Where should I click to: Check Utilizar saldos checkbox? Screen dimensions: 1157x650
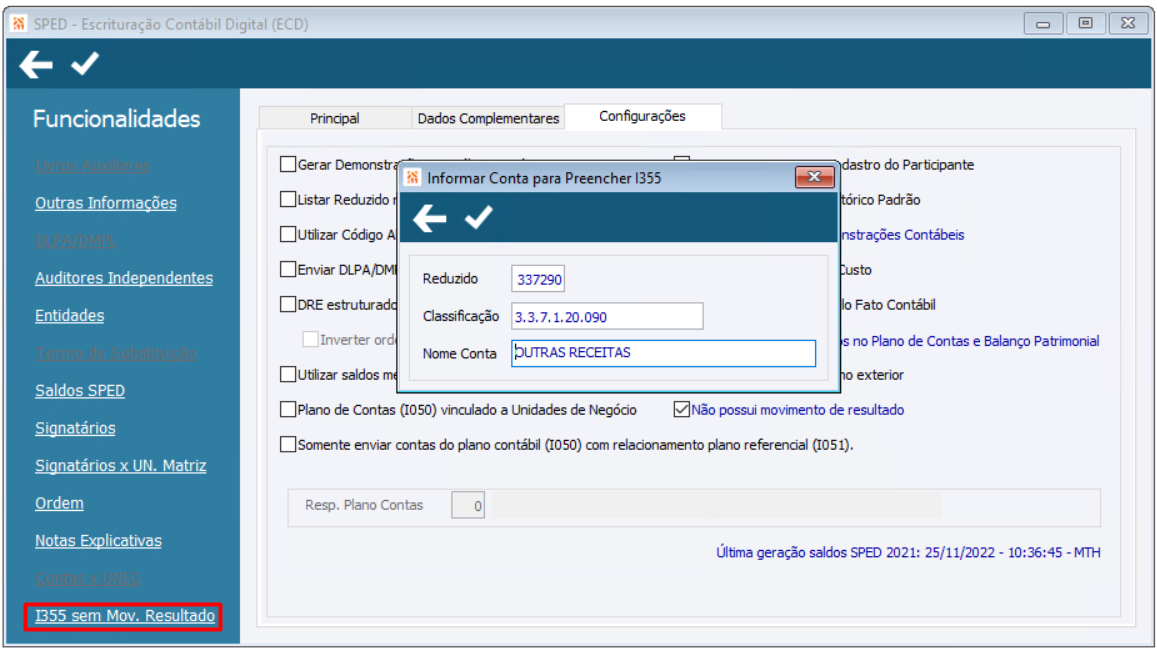pos(288,375)
